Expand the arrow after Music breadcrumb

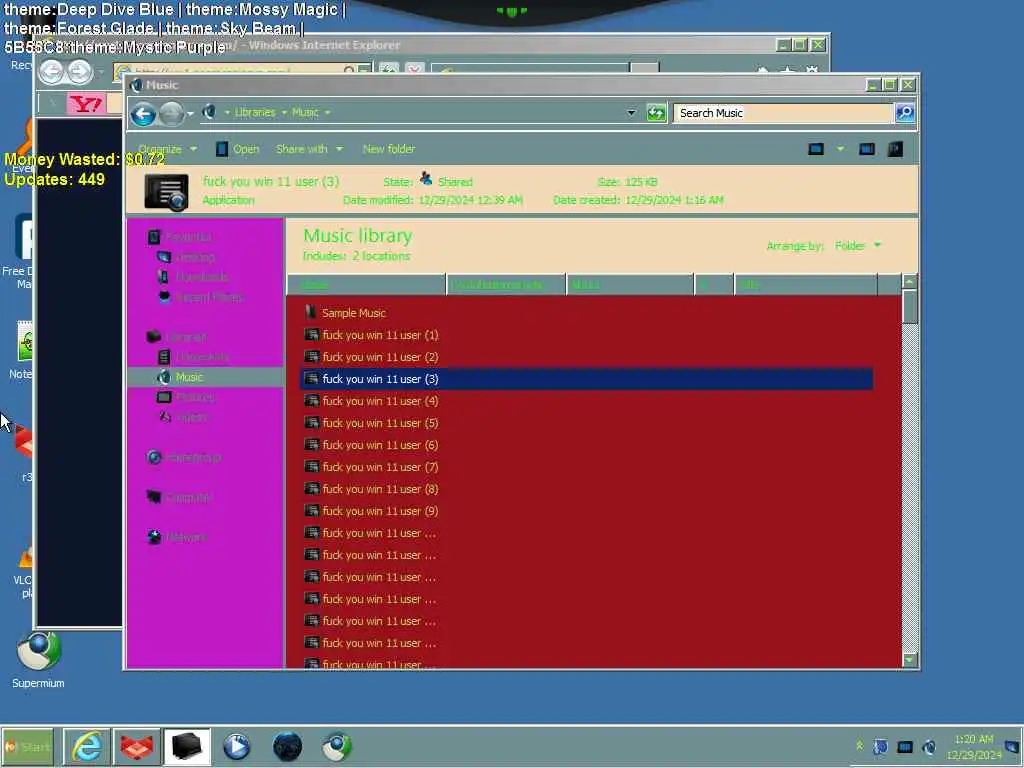point(327,112)
